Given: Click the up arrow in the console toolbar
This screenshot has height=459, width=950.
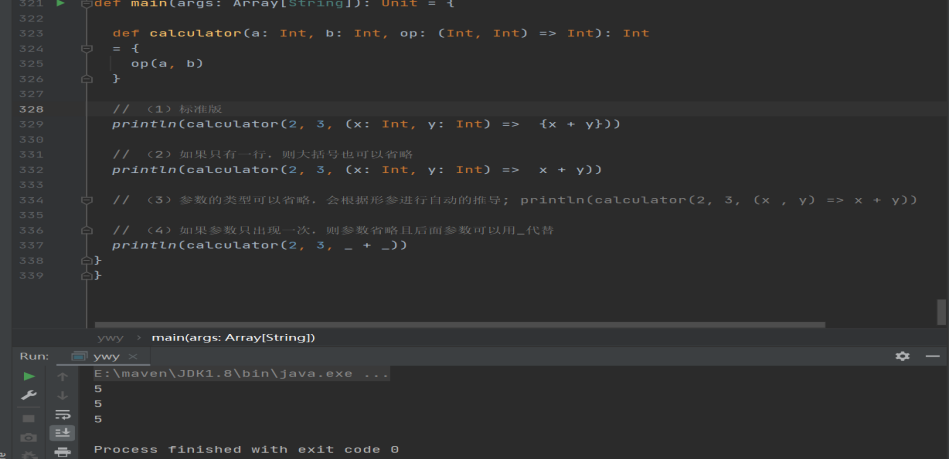Looking at the screenshot, I should 62,377.
